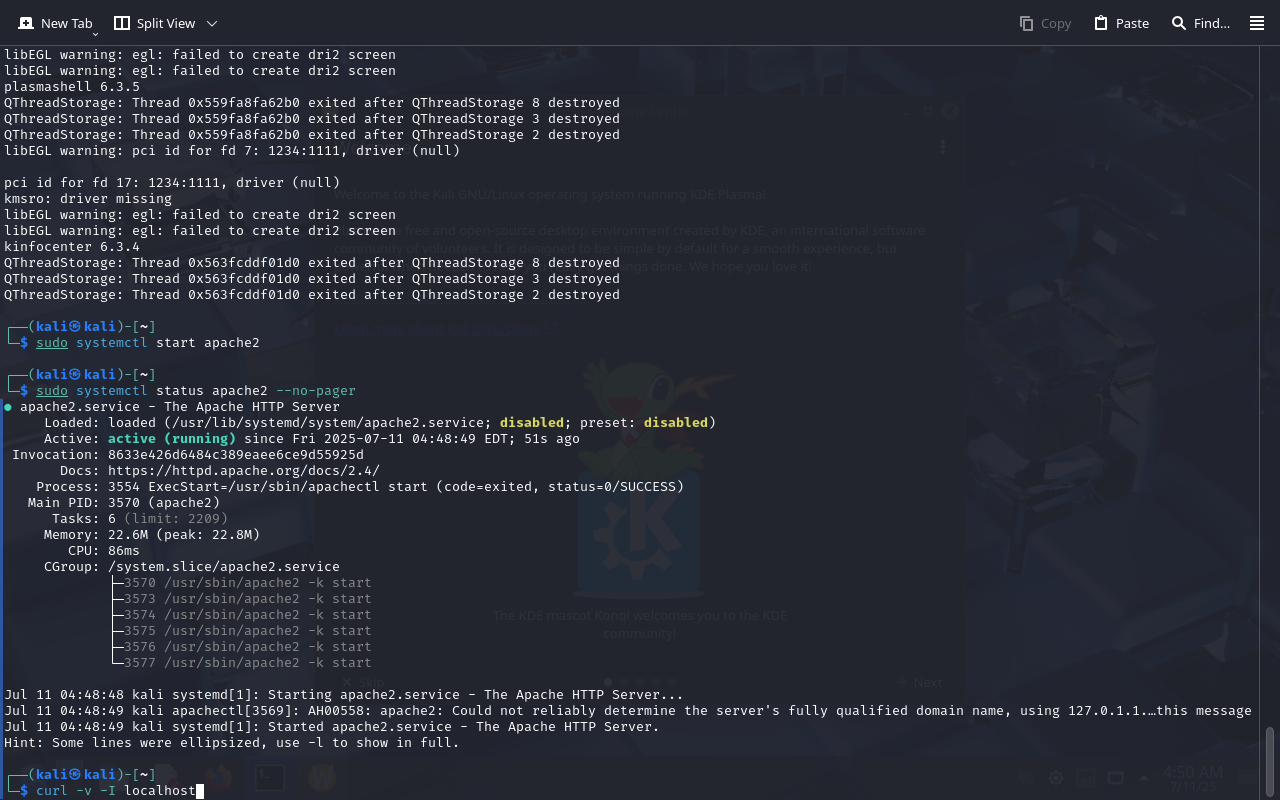Click the 'CPU: 86ms' line
This screenshot has height=800, width=1280.
[104, 551]
